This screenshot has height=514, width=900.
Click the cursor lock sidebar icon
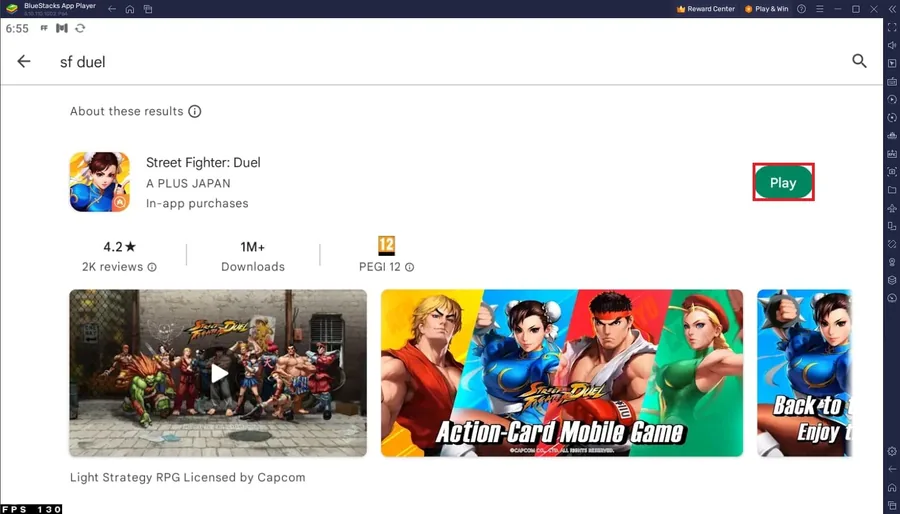pos(891,63)
